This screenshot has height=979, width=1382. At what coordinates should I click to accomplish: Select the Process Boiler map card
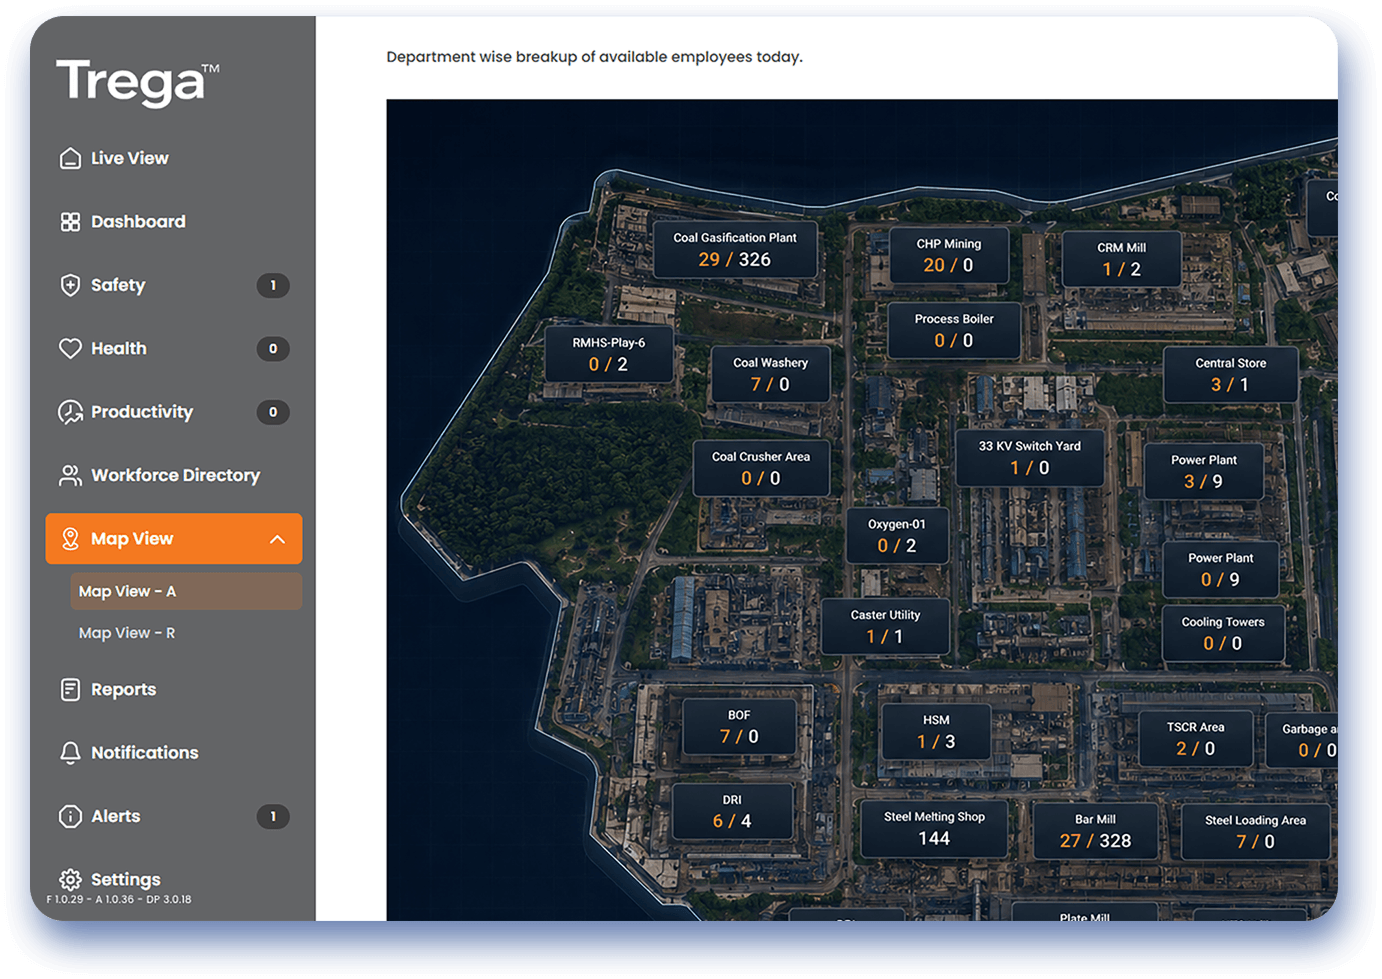[954, 331]
